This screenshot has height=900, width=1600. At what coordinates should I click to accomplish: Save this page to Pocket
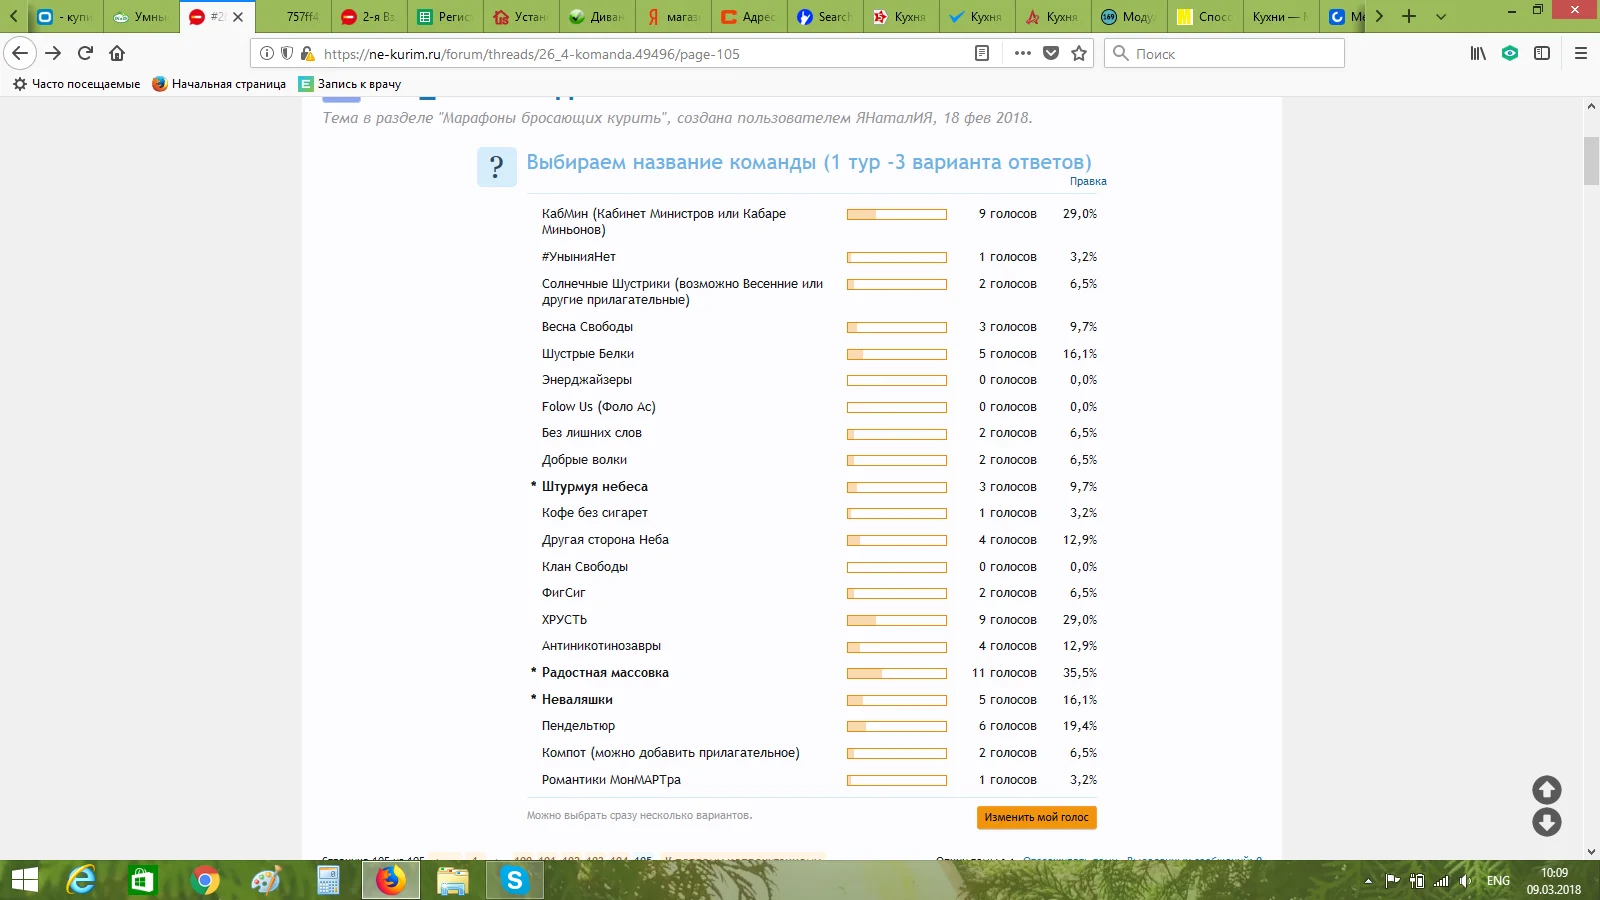pyautogui.click(x=1051, y=53)
